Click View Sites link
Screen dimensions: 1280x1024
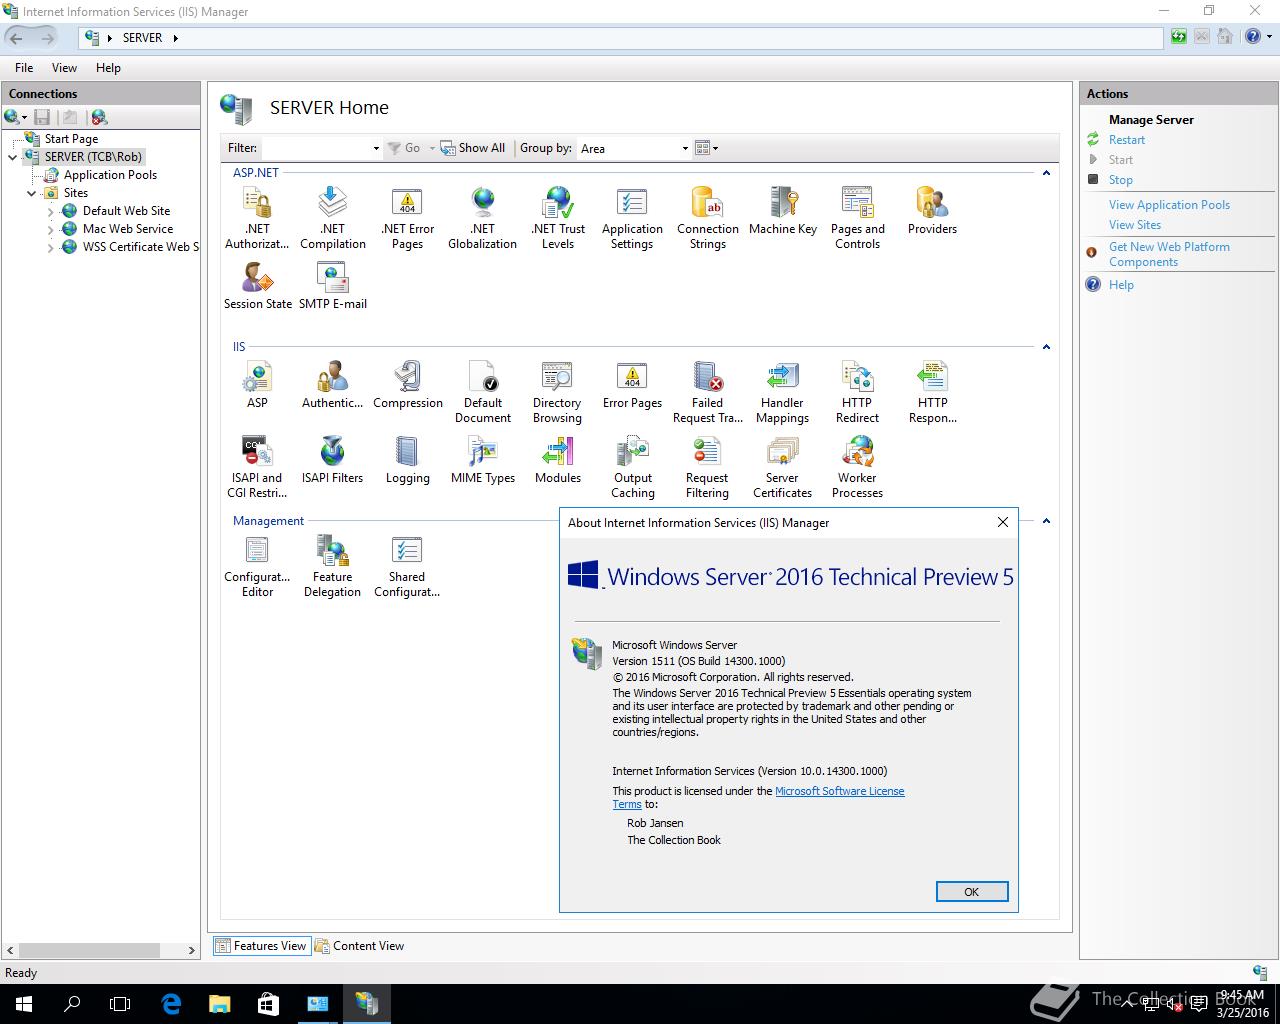(1134, 225)
